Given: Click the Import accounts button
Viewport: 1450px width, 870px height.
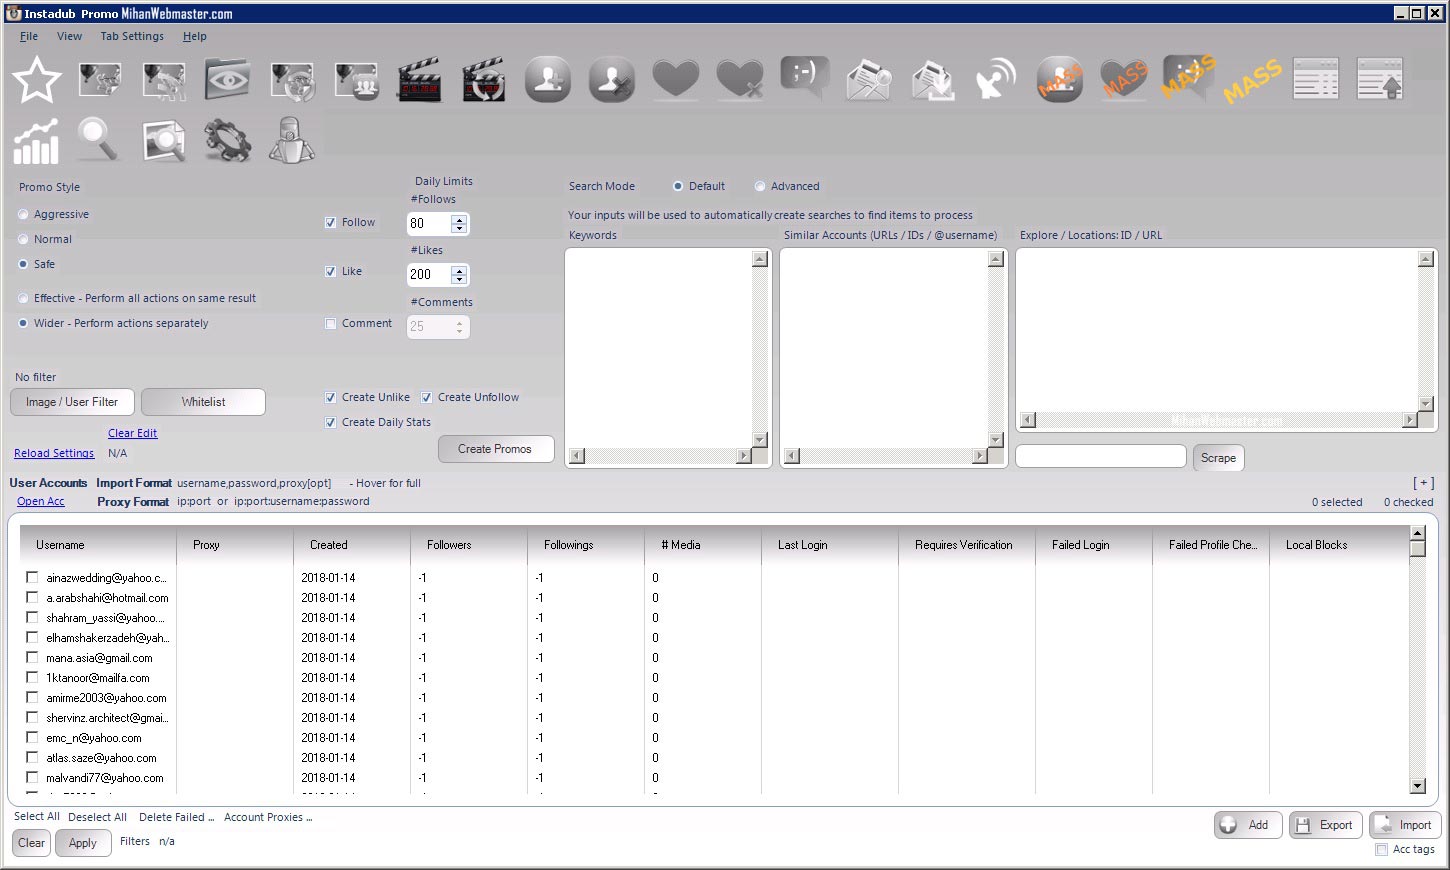Looking at the screenshot, I should tap(1405, 825).
